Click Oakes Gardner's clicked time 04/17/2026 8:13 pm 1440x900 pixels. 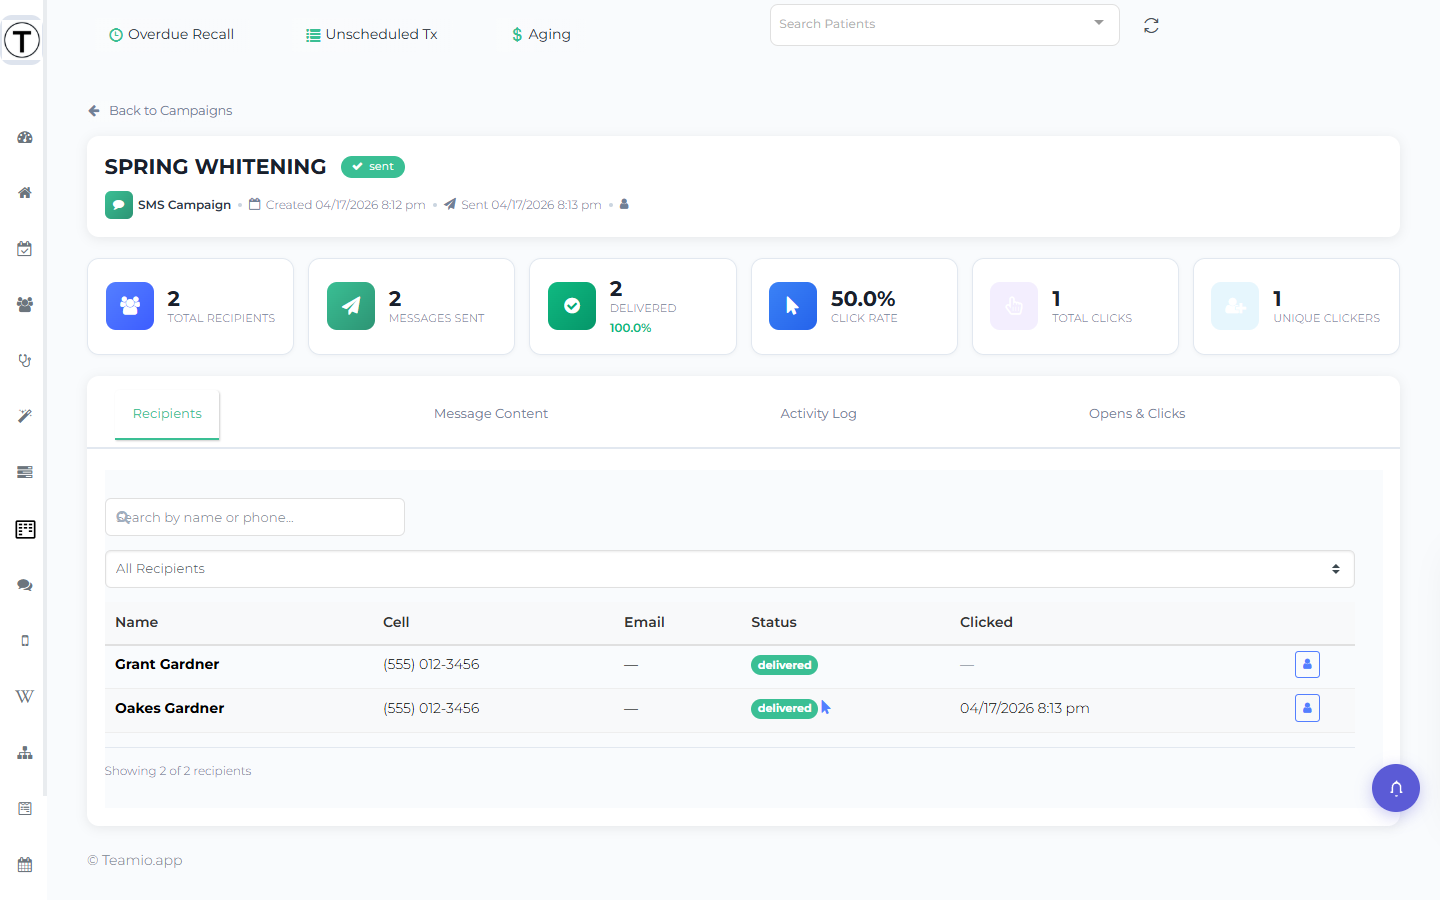click(x=1025, y=708)
